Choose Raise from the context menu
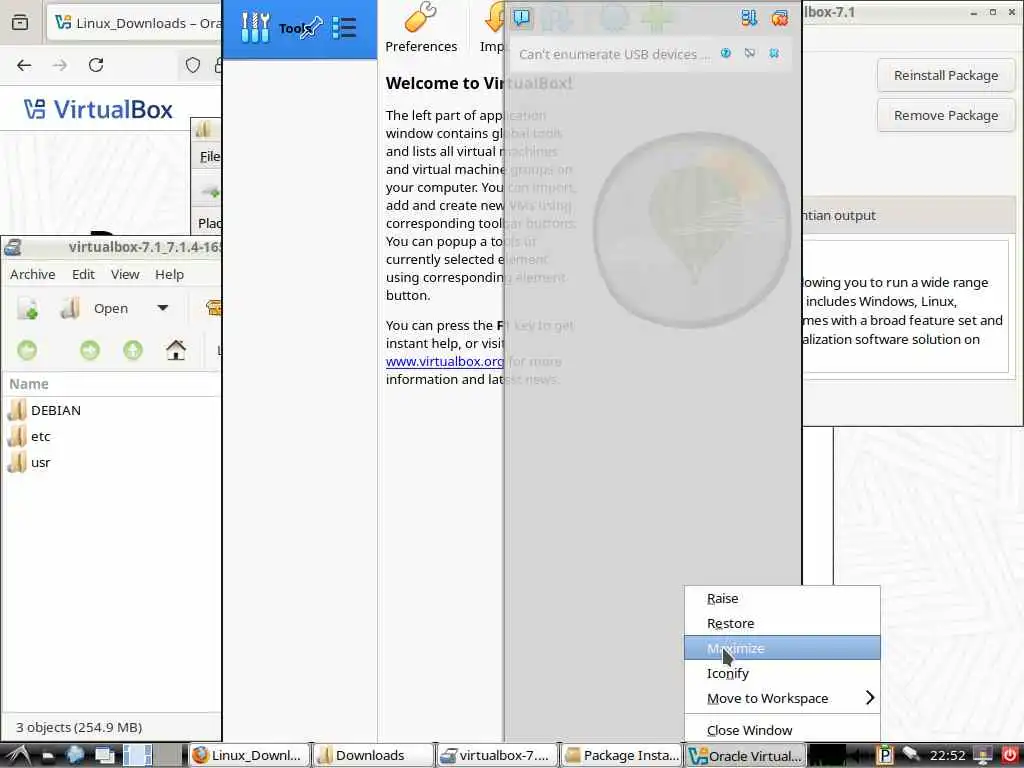 point(782,598)
